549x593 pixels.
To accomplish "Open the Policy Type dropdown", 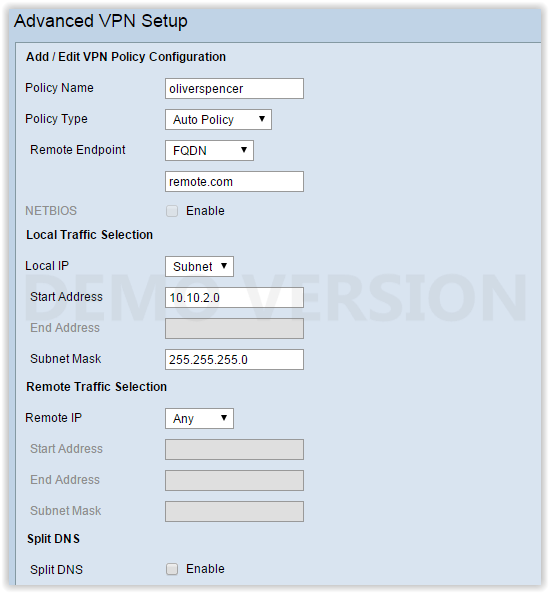I will pos(218,120).
